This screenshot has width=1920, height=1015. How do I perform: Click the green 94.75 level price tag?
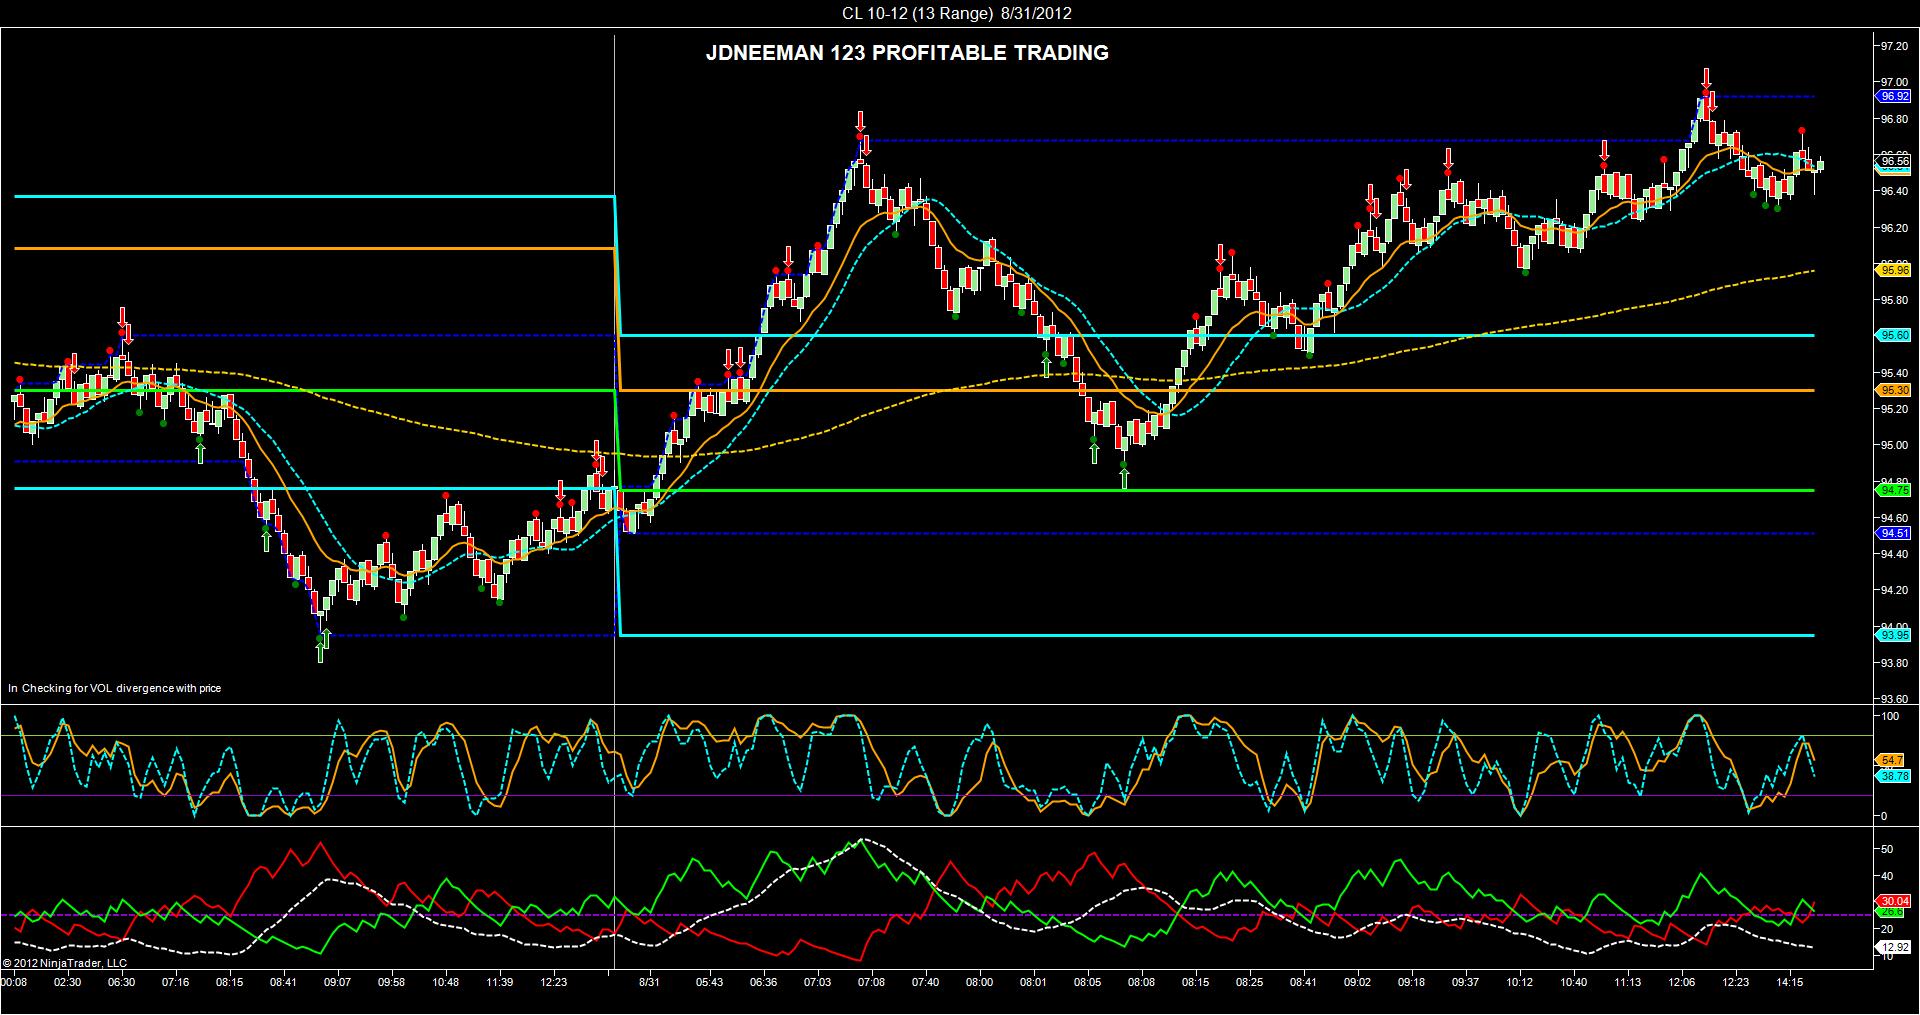pyautogui.click(x=1895, y=490)
